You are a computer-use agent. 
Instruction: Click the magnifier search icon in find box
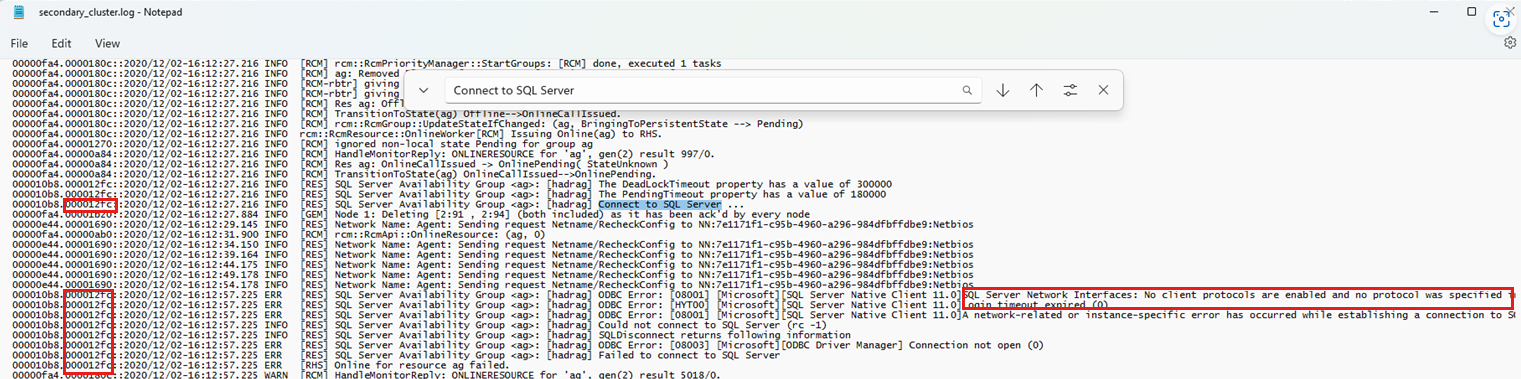coord(967,90)
